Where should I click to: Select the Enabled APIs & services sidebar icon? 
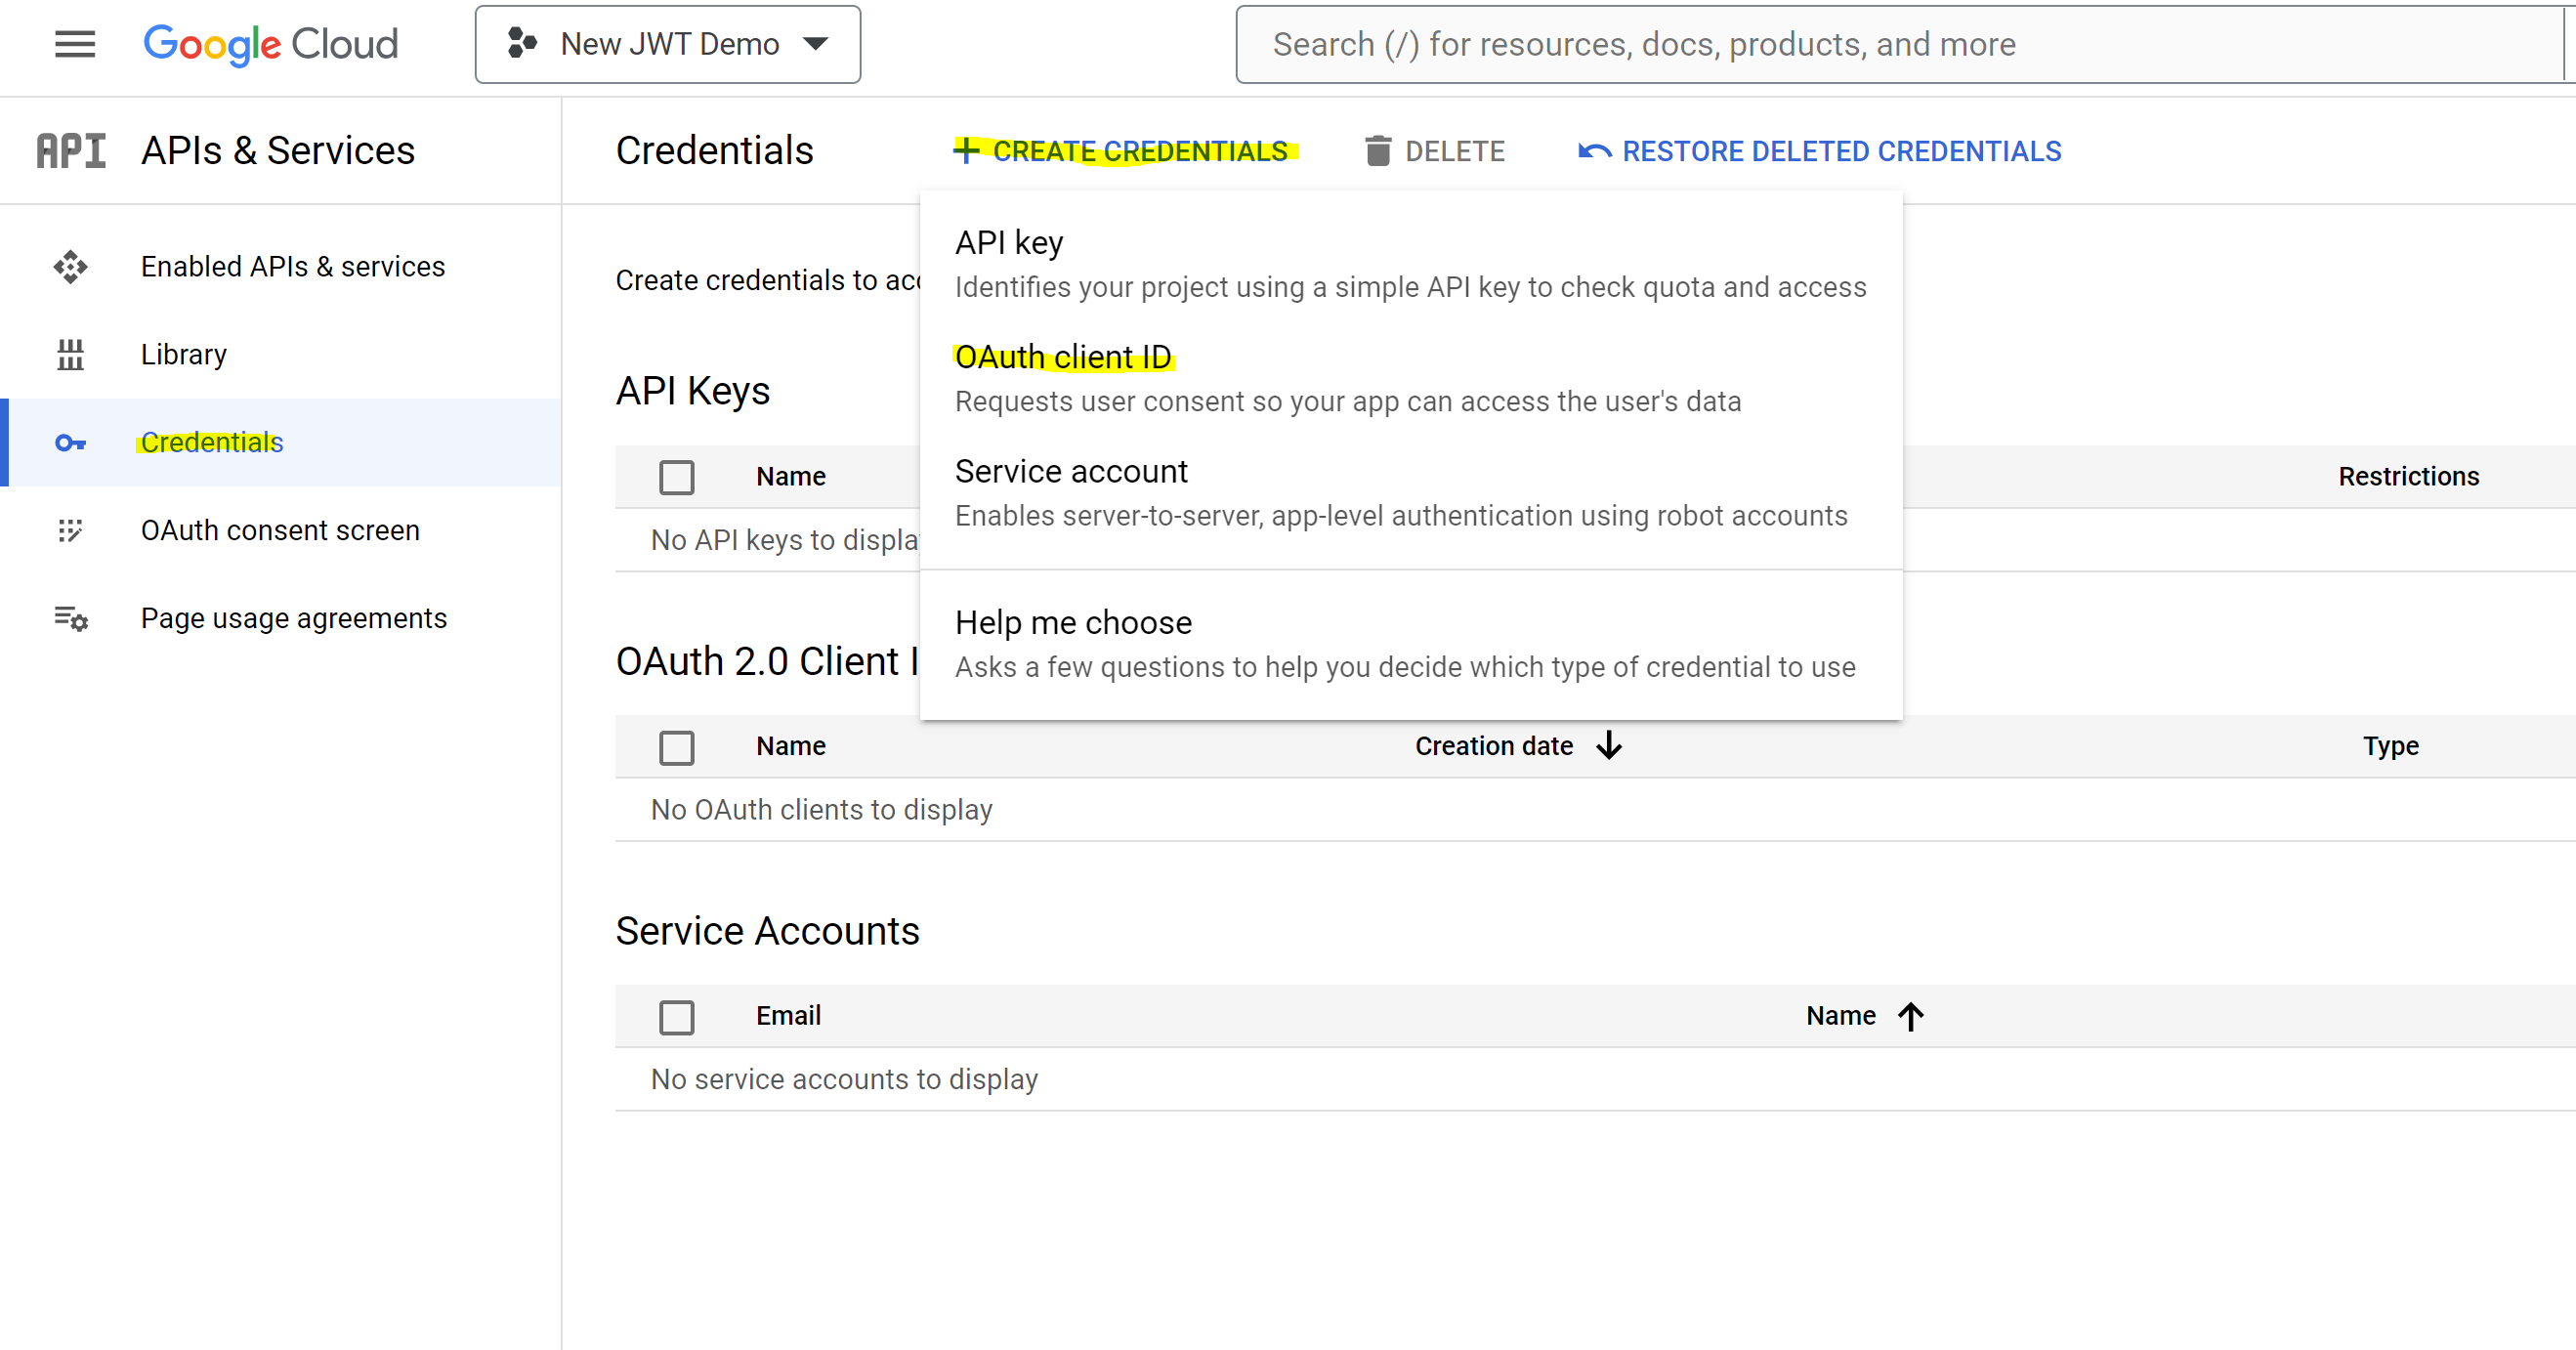tap(70, 267)
